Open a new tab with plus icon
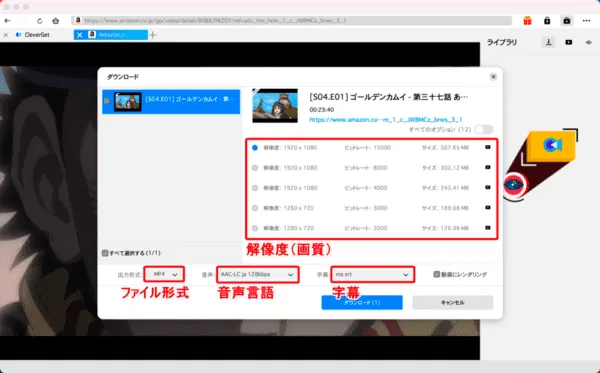This screenshot has height=373, width=600. [x=153, y=35]
